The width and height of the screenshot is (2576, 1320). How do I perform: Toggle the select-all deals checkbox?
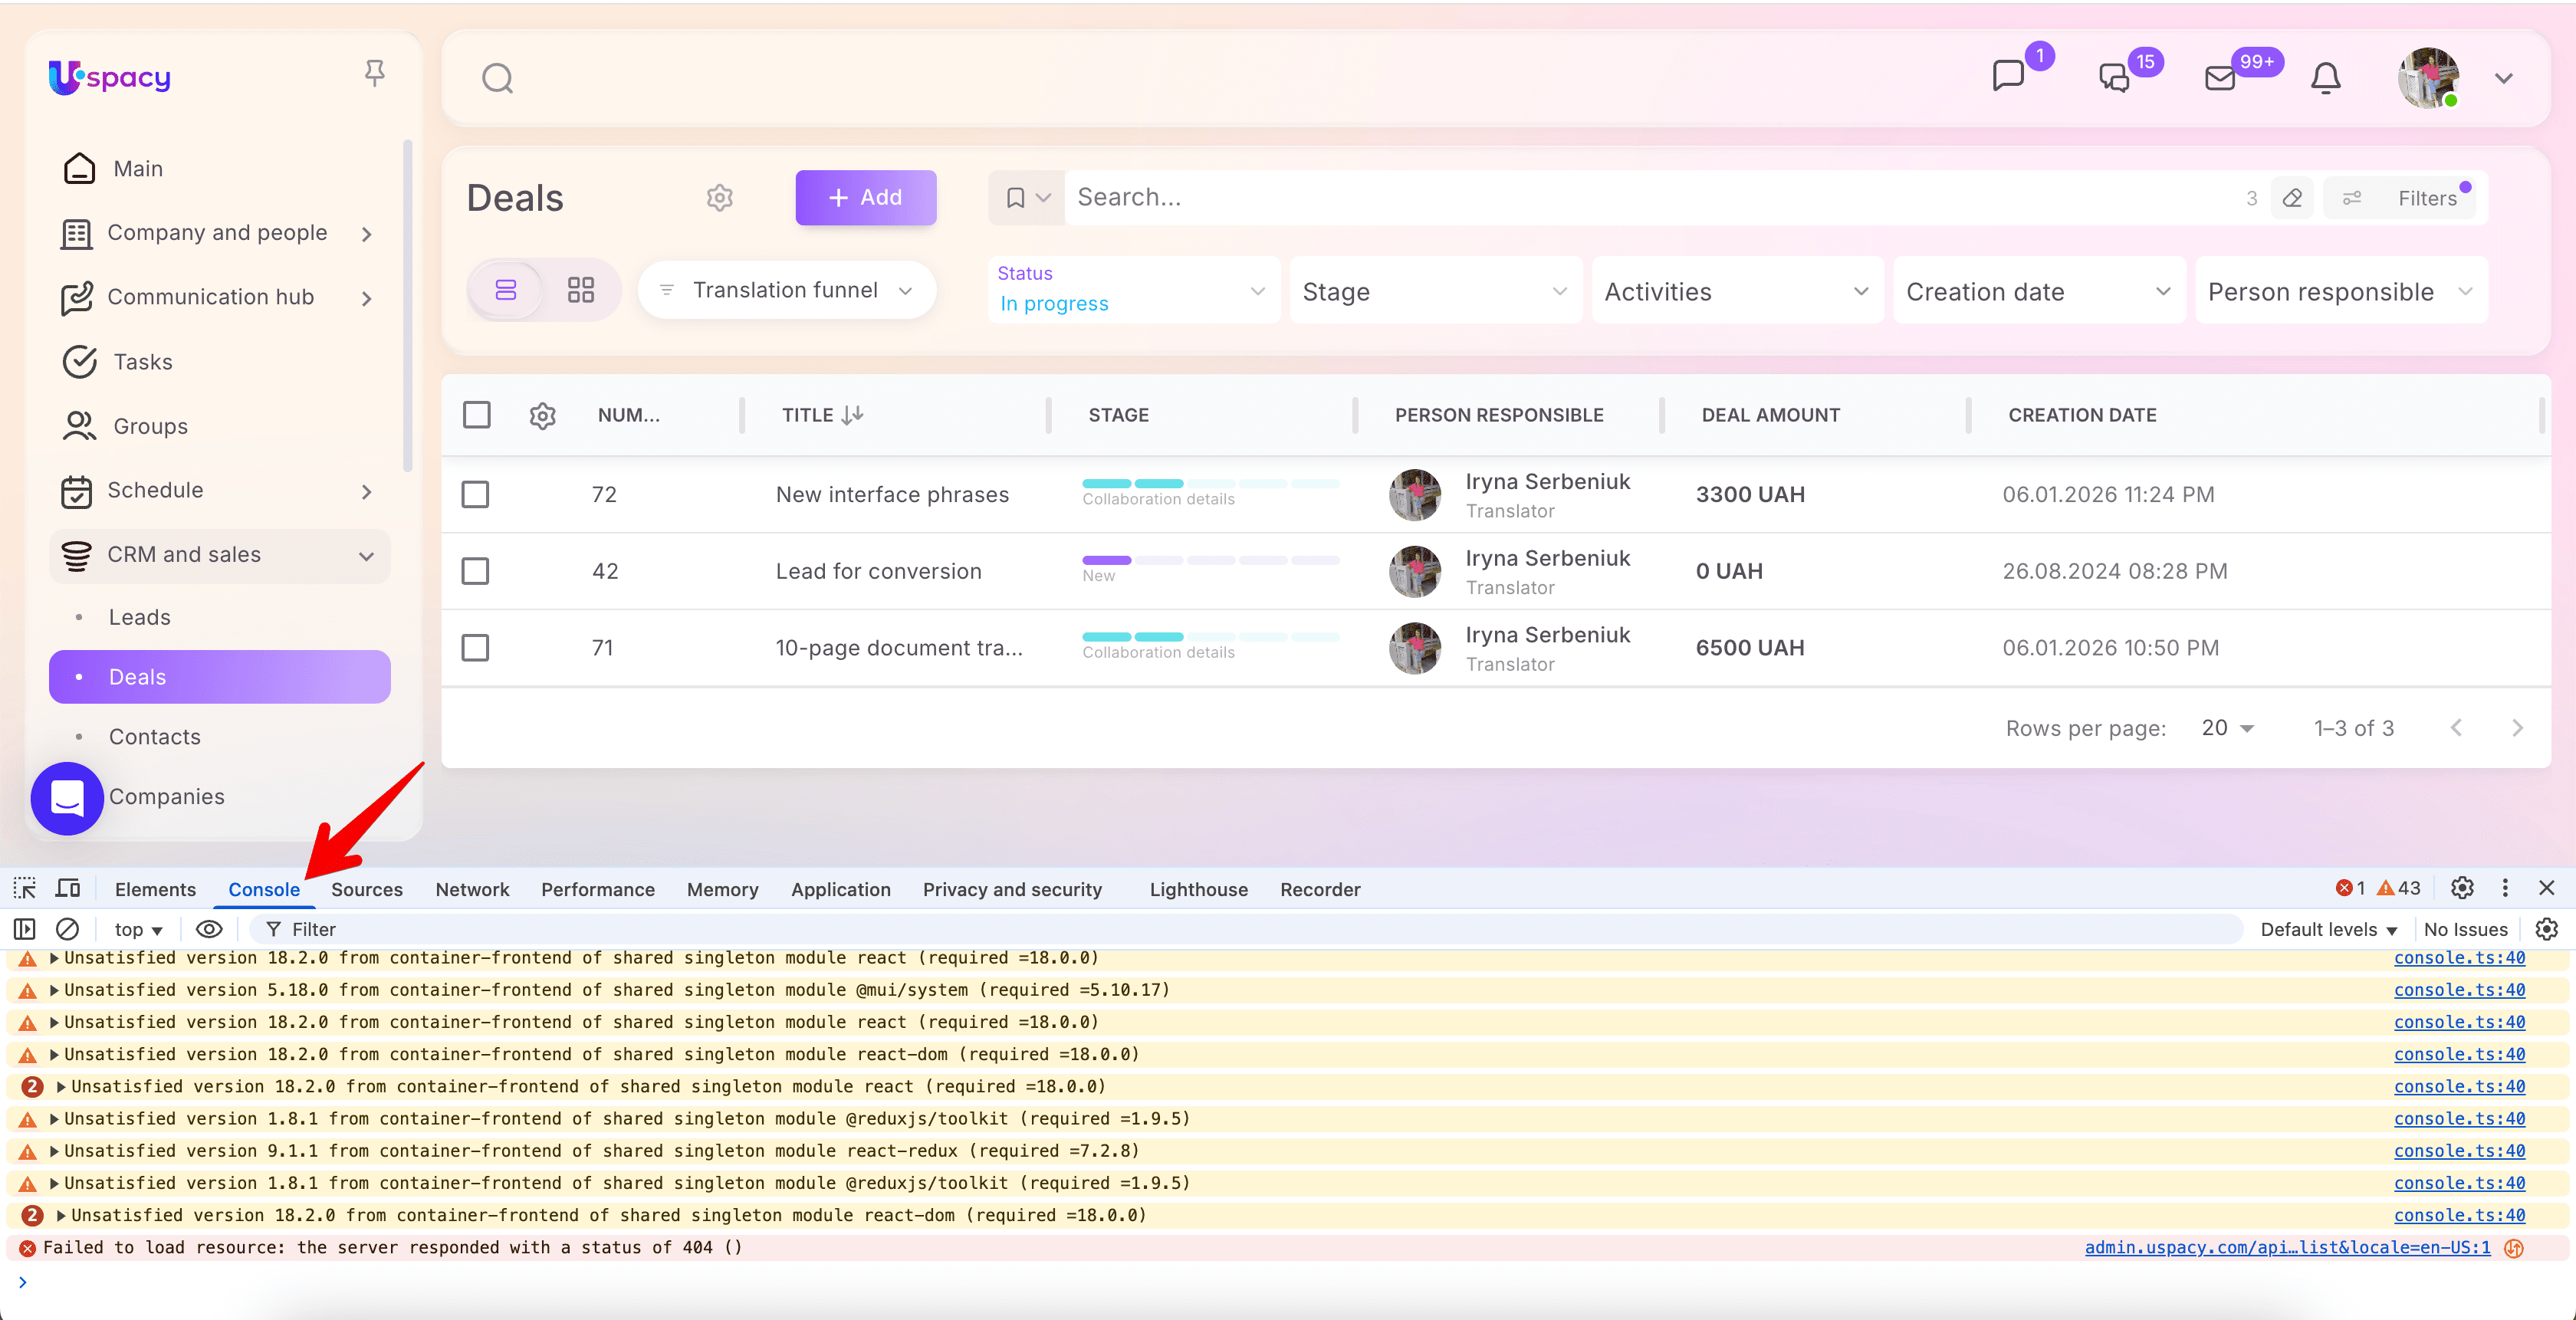[x=476, y=415]
